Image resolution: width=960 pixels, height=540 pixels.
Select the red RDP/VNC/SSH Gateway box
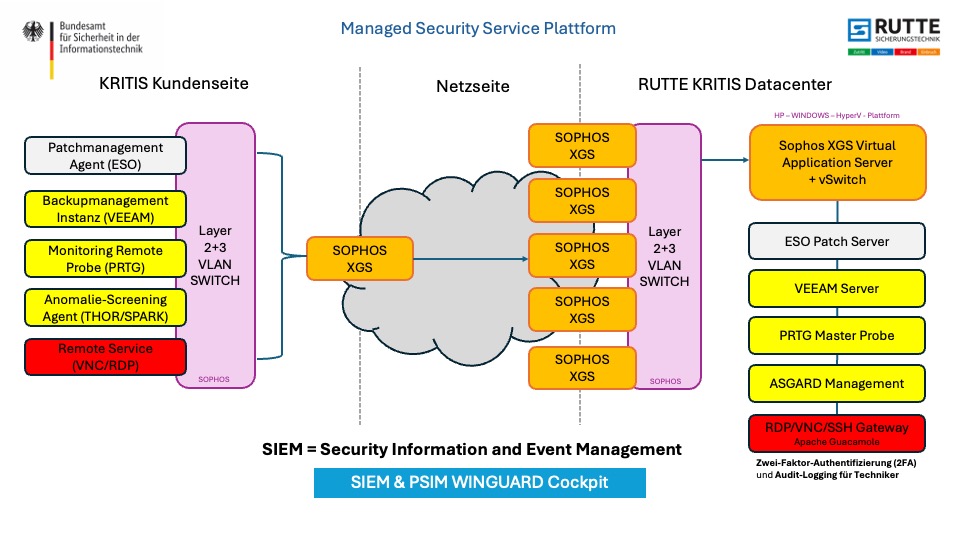point(837,433)
